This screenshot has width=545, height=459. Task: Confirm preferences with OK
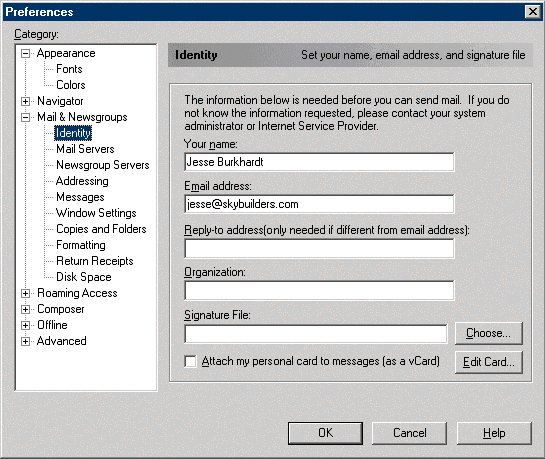325,433
